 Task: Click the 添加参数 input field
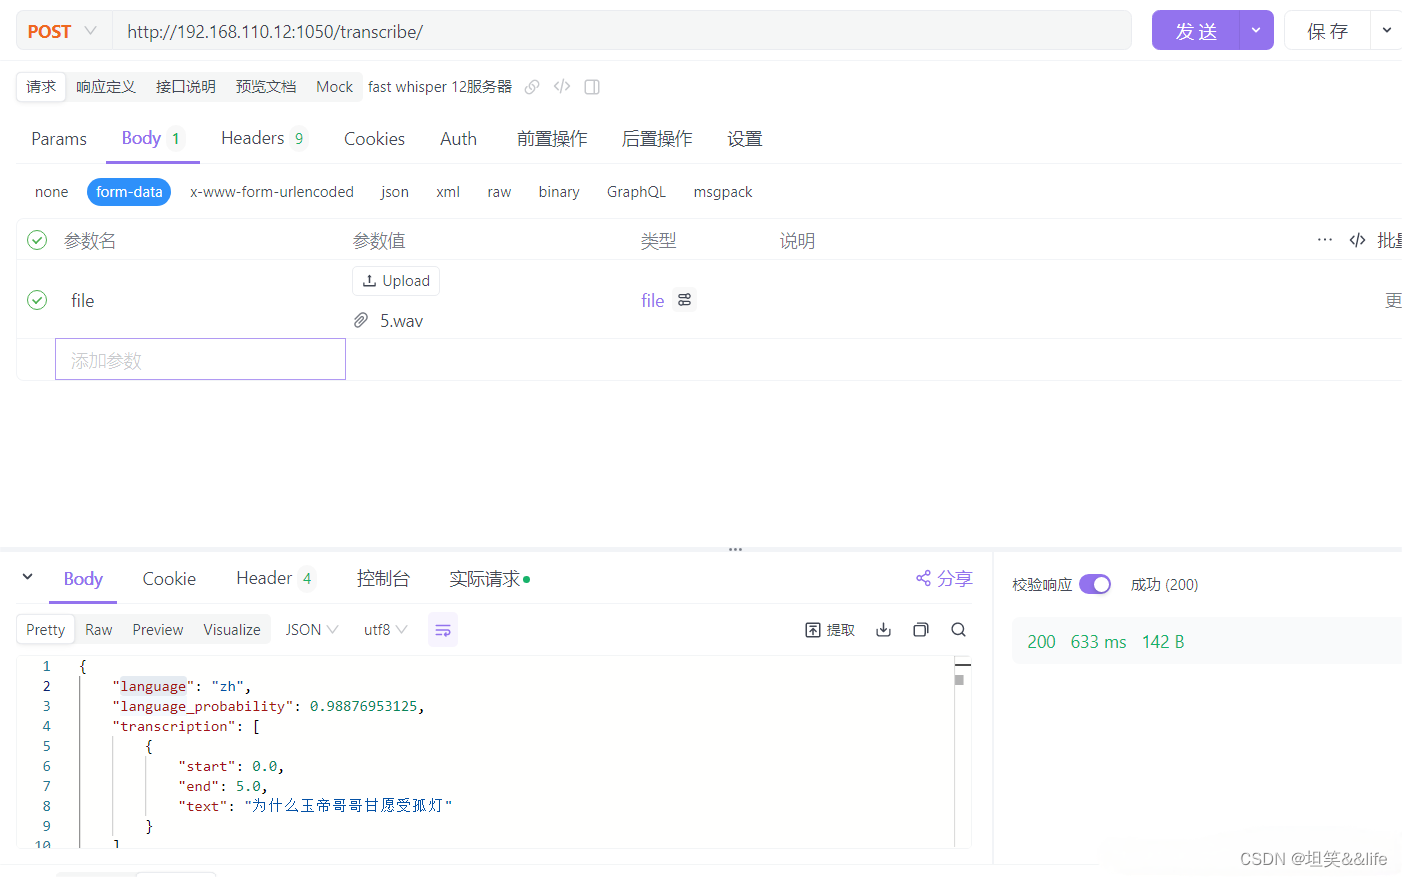200,360
